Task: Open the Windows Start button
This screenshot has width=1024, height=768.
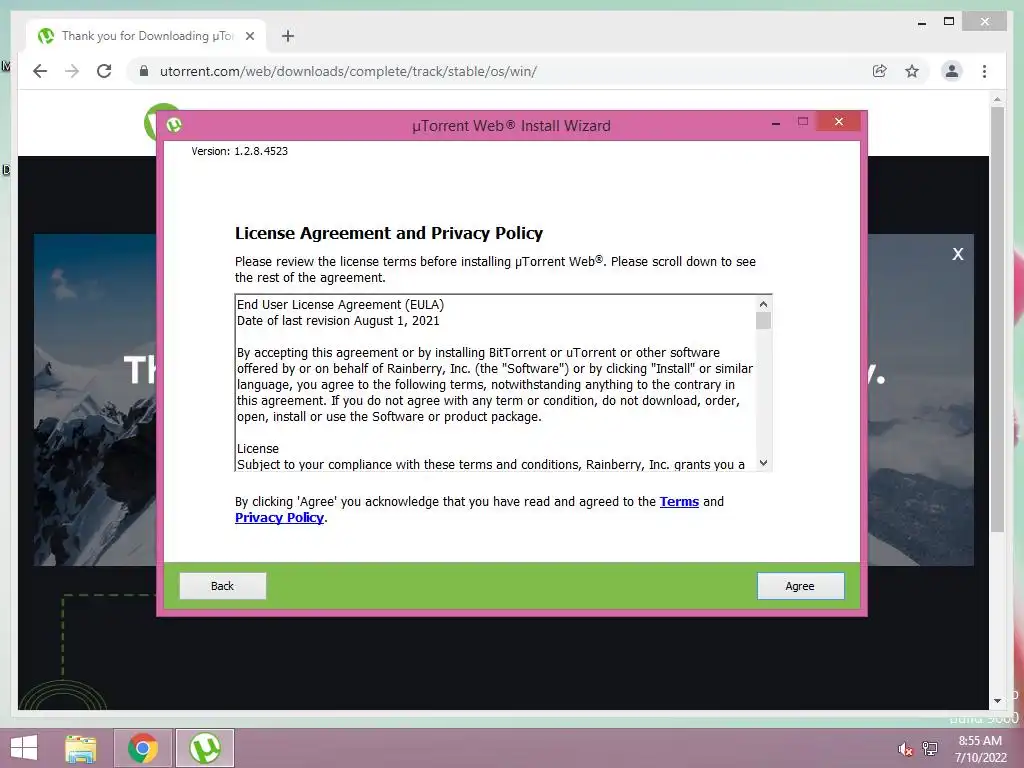Action: pyautogui.click(x=24, y=748)
